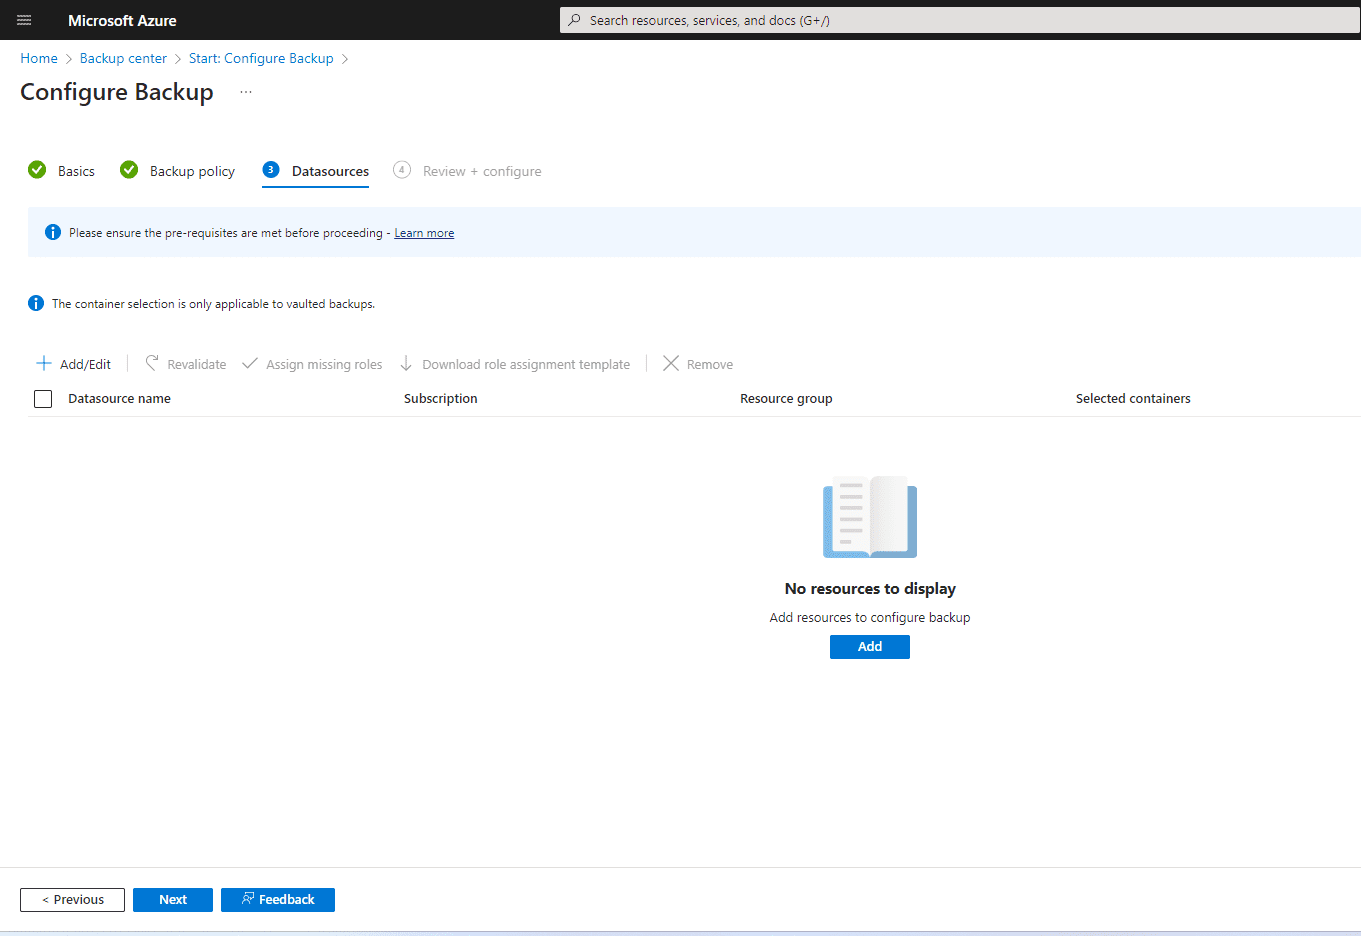Click the Add/Edit plus icon
Image resolution: width=1361 pixels, height=936 pixels.
(44, 364)
